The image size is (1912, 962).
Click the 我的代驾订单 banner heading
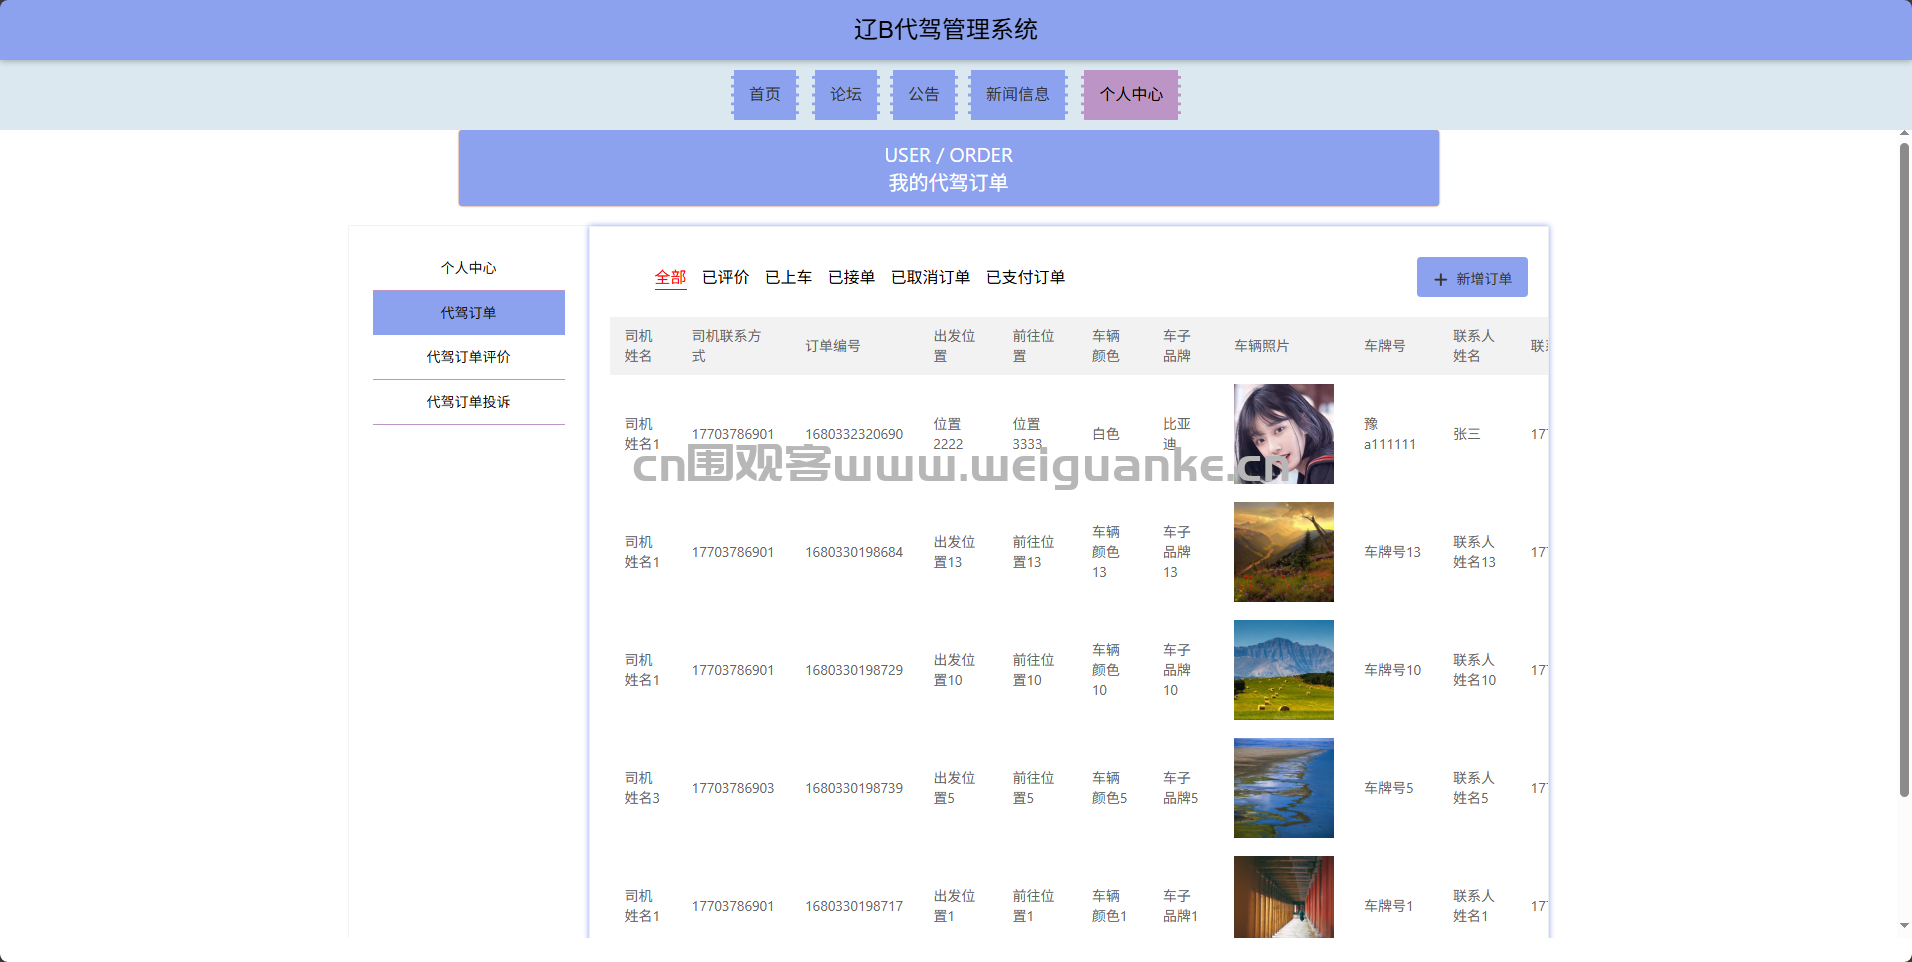click(x=948, y=183)
